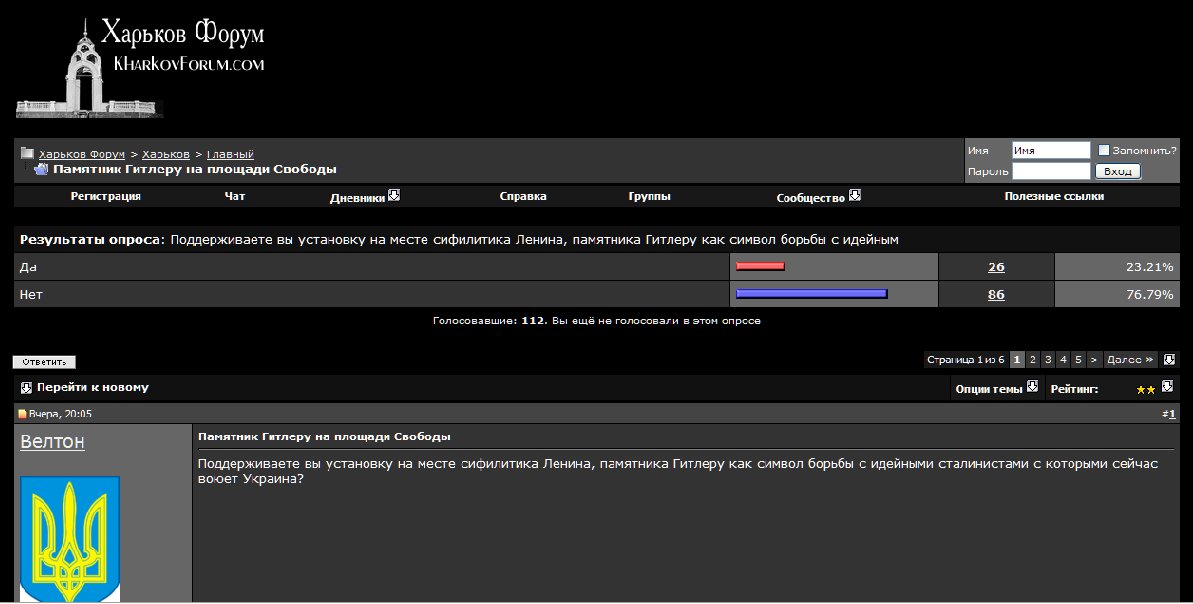Viewport: 1193px width, 604px height.
Task: Open the Опции темы dropdown
Action: point(1032,387)
